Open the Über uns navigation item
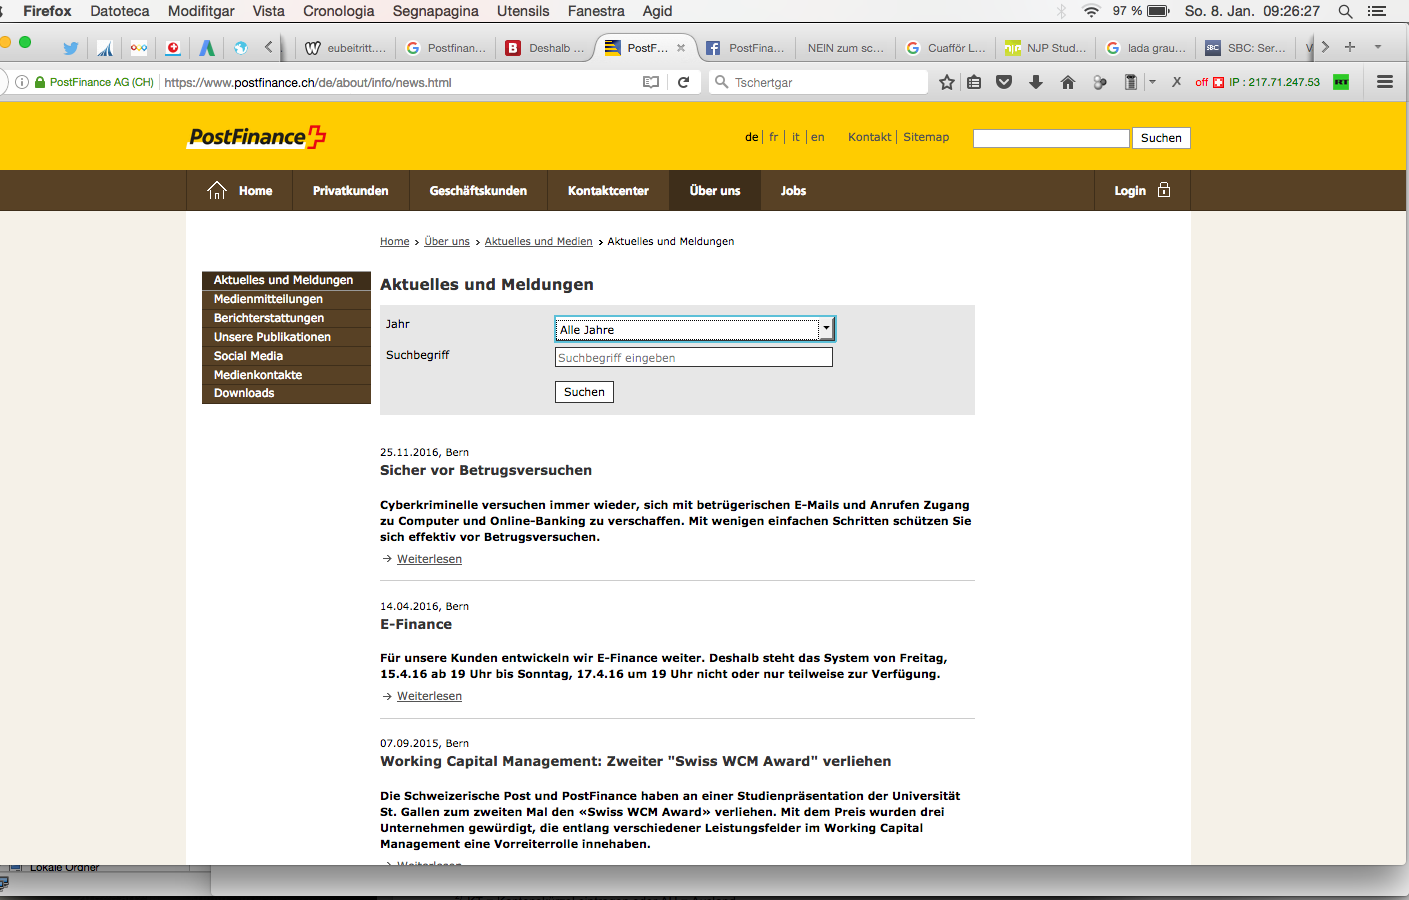The width and height of the screenshot is (1409, 900). click(x=715, y=190)
